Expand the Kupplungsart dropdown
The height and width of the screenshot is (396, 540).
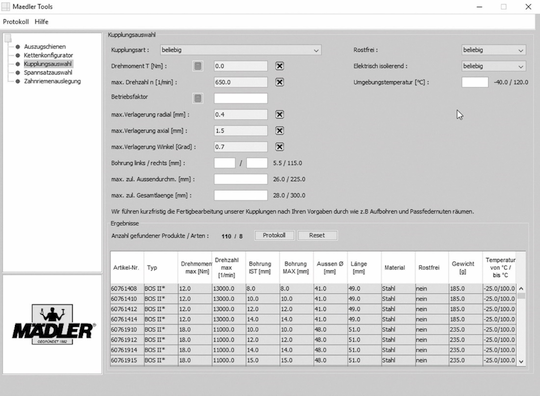pyautogui.click(x=241, y=50)
